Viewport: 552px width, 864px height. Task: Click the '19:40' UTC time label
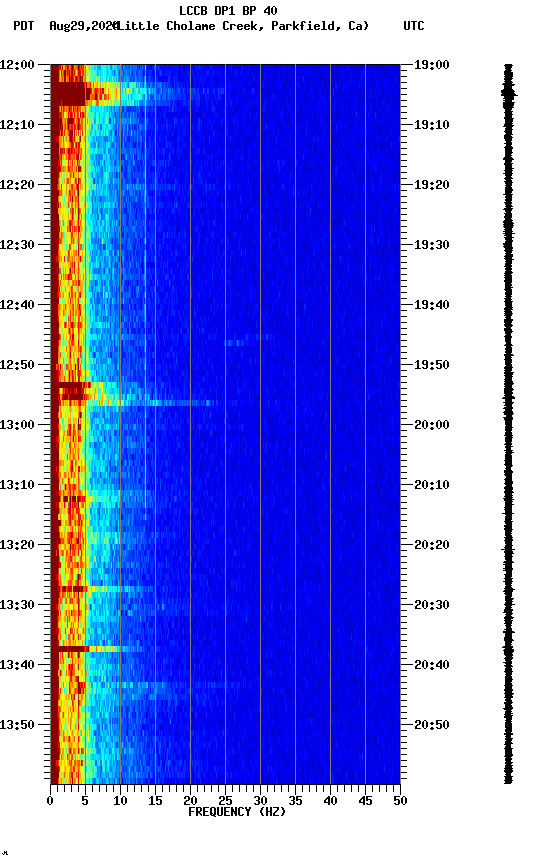pyautogui.click(x=432, y=305)
